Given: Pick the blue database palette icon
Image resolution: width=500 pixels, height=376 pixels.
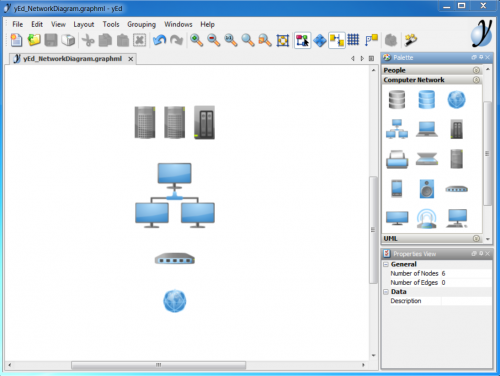Looking at the screenshot, I should point(427,99).
